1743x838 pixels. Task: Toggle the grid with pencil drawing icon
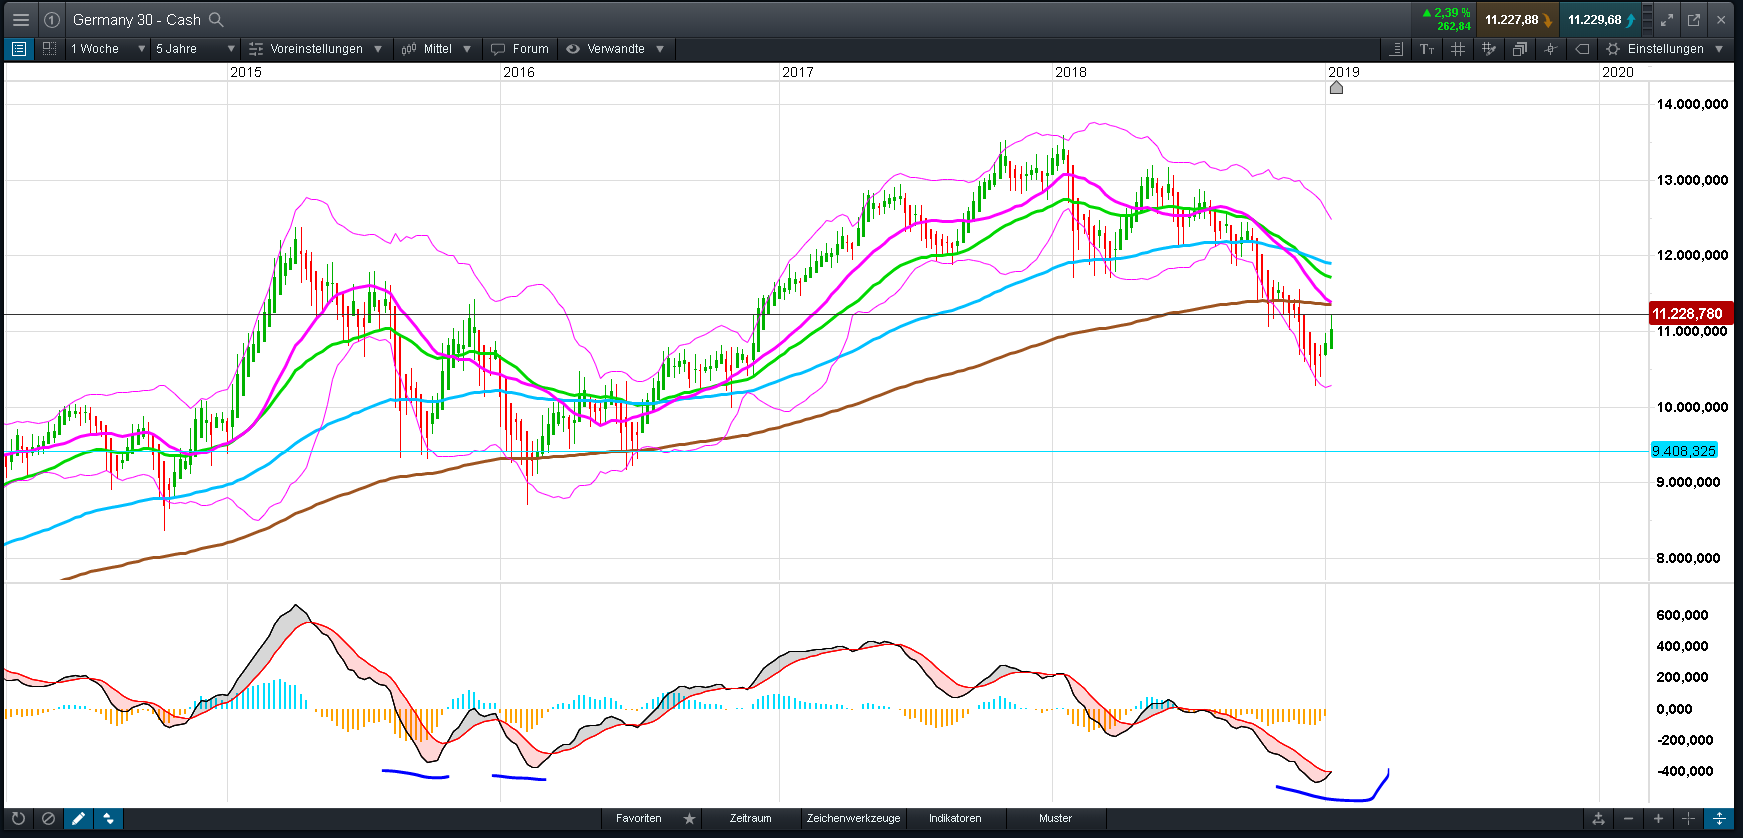pyautogui.click(x=1489, y=49)
